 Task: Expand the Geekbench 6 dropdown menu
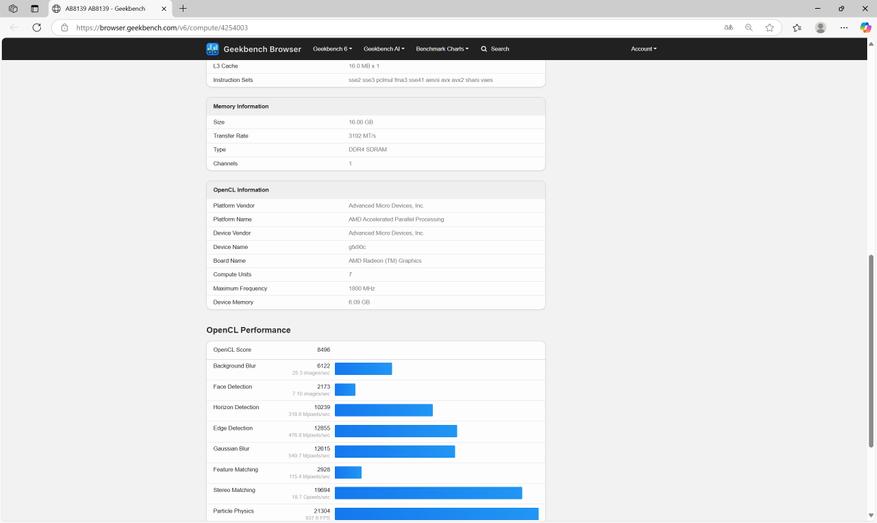(332, 49)
